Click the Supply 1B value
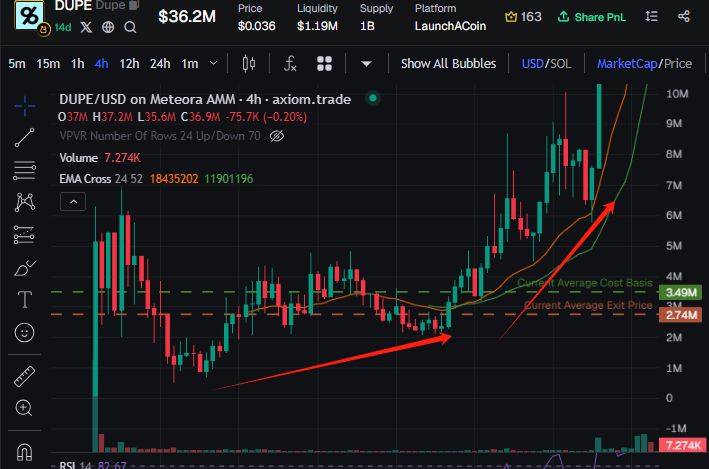Screen dimensions: 709x469 [367, 26]
